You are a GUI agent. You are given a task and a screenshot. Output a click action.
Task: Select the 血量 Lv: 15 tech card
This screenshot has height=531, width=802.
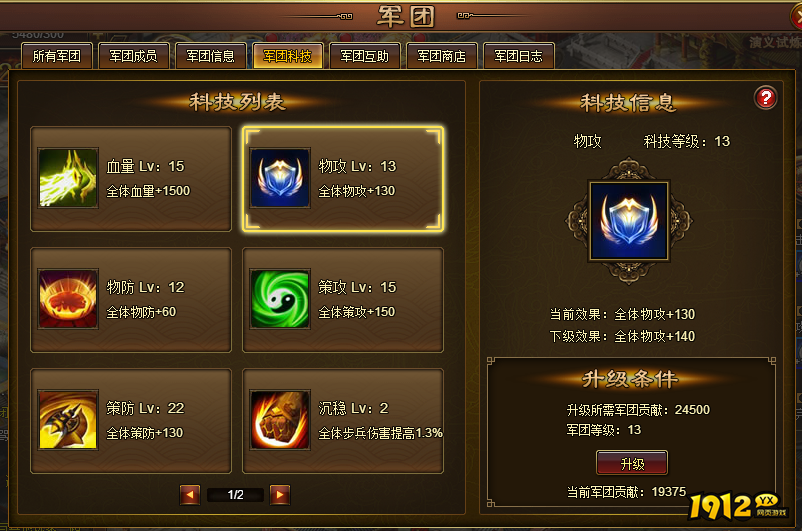(131, 179)
